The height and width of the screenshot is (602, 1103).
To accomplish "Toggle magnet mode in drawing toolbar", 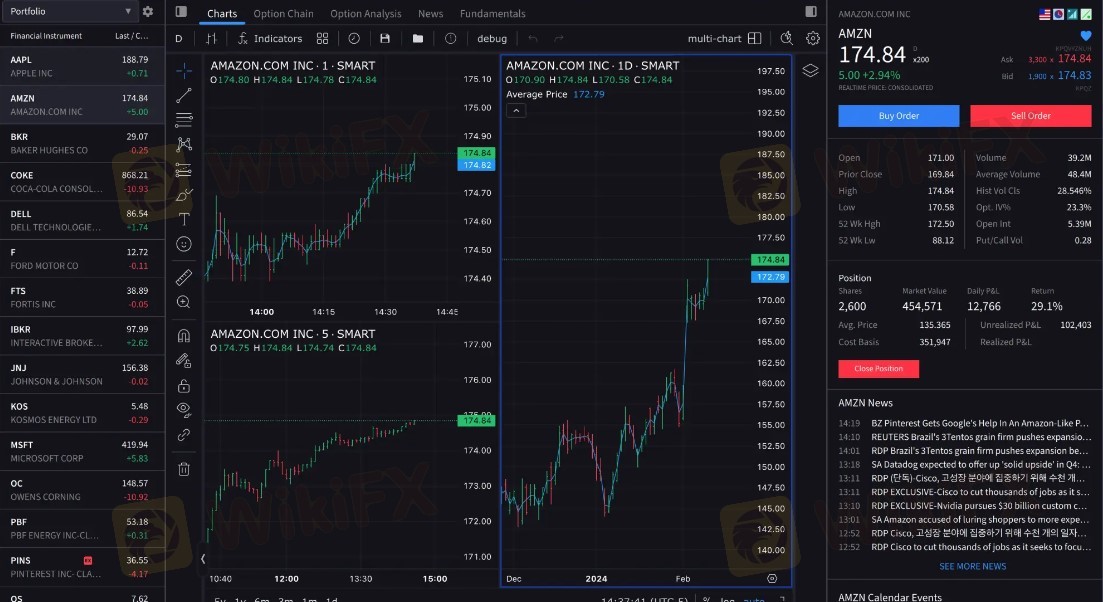I will 184,336.
